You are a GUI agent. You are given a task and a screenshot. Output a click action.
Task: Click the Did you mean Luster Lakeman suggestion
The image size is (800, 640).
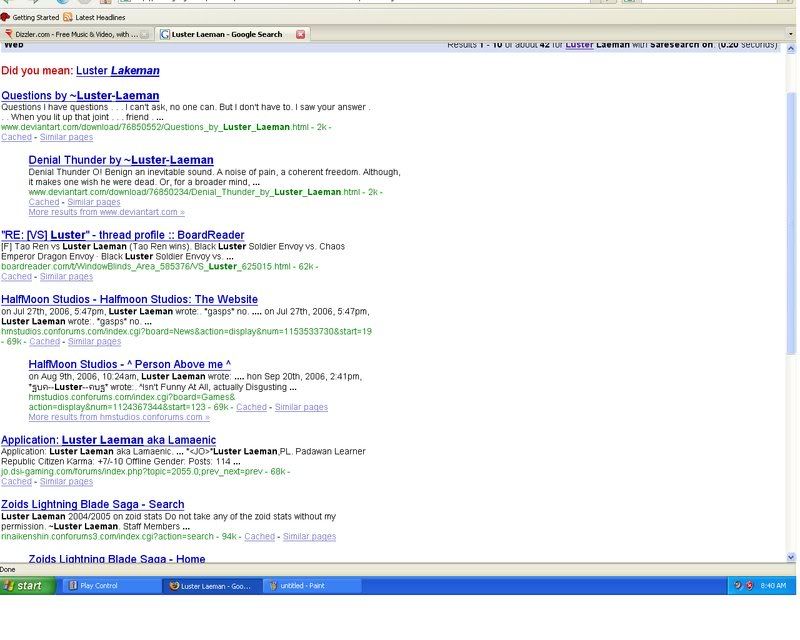118,70
